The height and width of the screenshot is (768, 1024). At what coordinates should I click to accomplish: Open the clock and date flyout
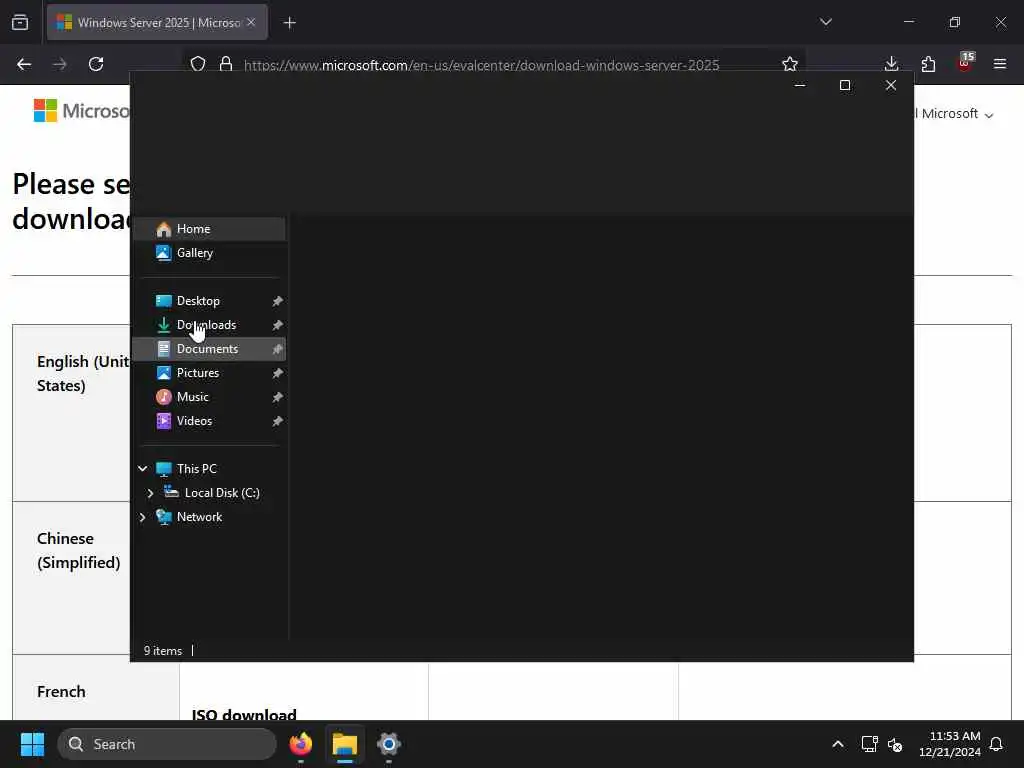[x=949, y=744]
